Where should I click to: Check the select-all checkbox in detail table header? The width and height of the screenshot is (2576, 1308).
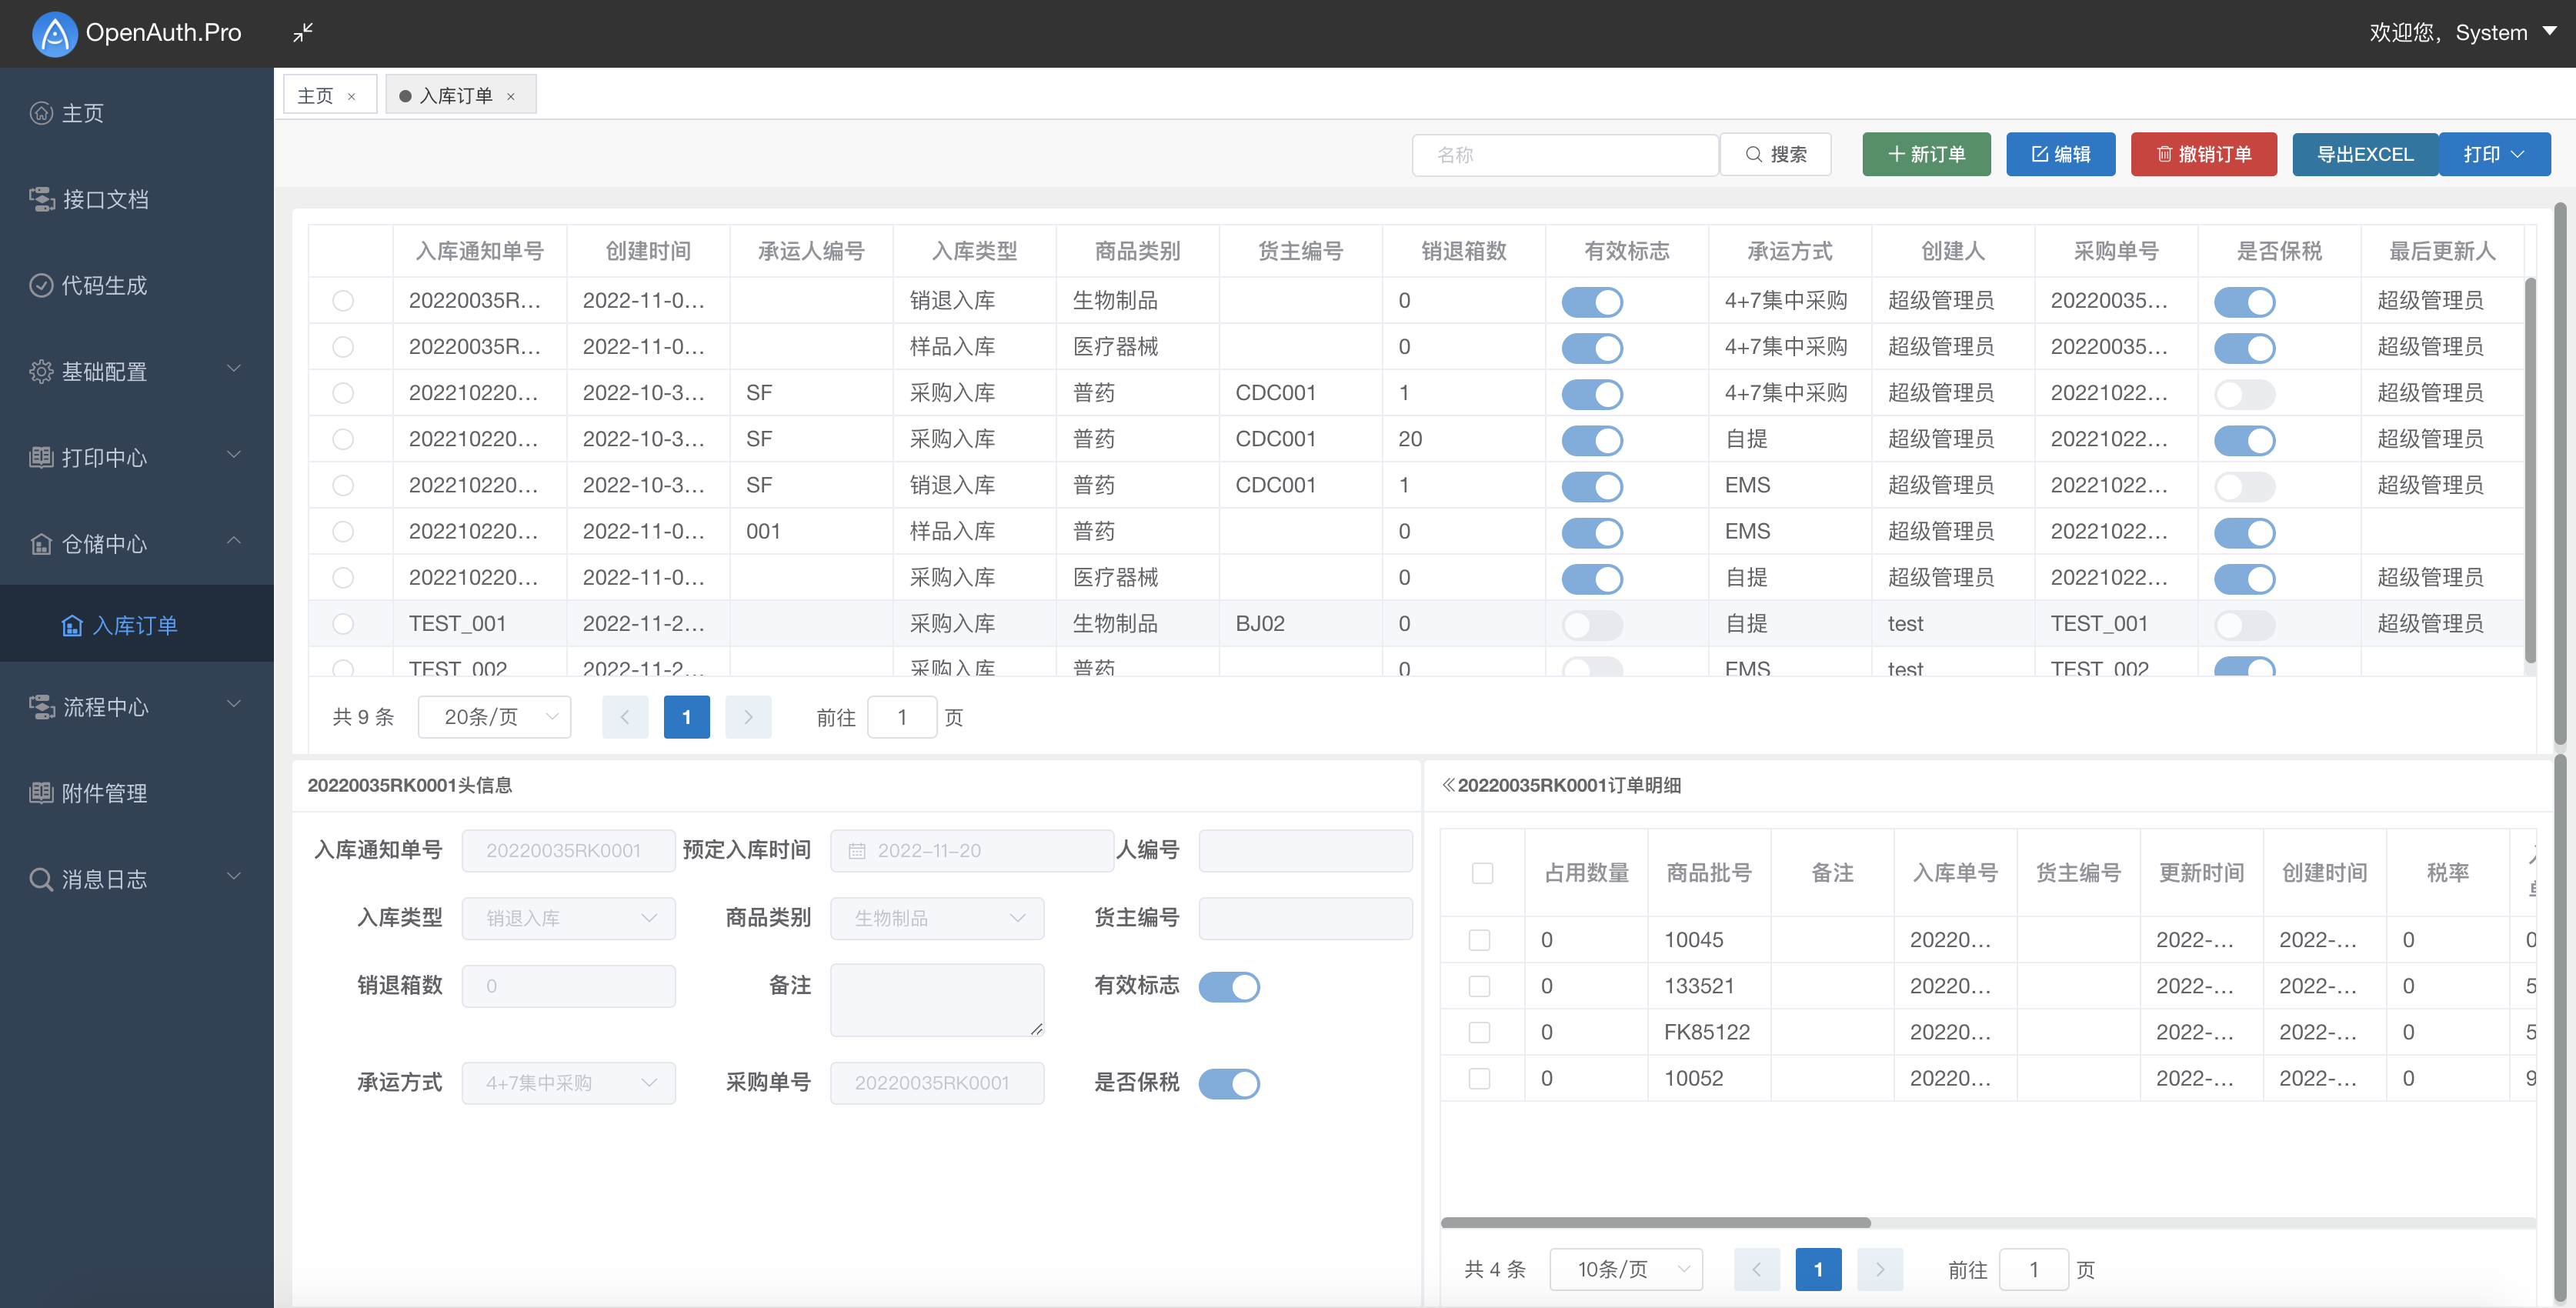1482,873
